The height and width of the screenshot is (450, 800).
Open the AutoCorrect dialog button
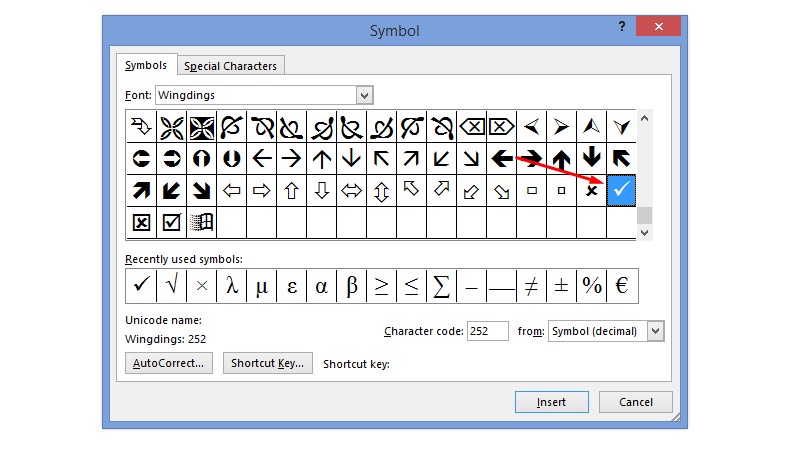coord(169,363)
